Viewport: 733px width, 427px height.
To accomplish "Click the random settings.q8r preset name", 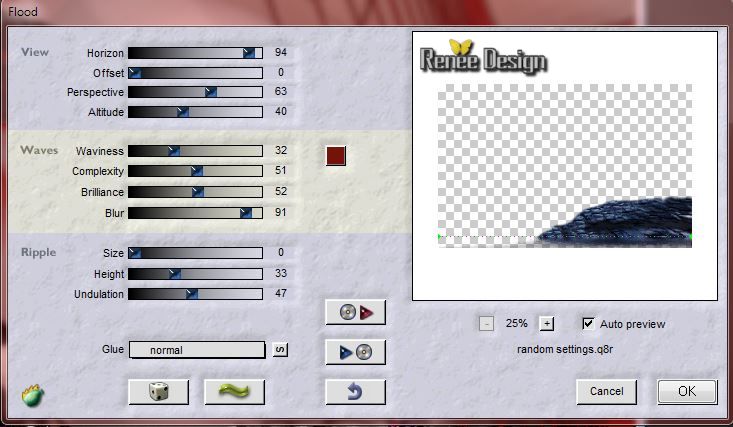I will pos(565,349).
